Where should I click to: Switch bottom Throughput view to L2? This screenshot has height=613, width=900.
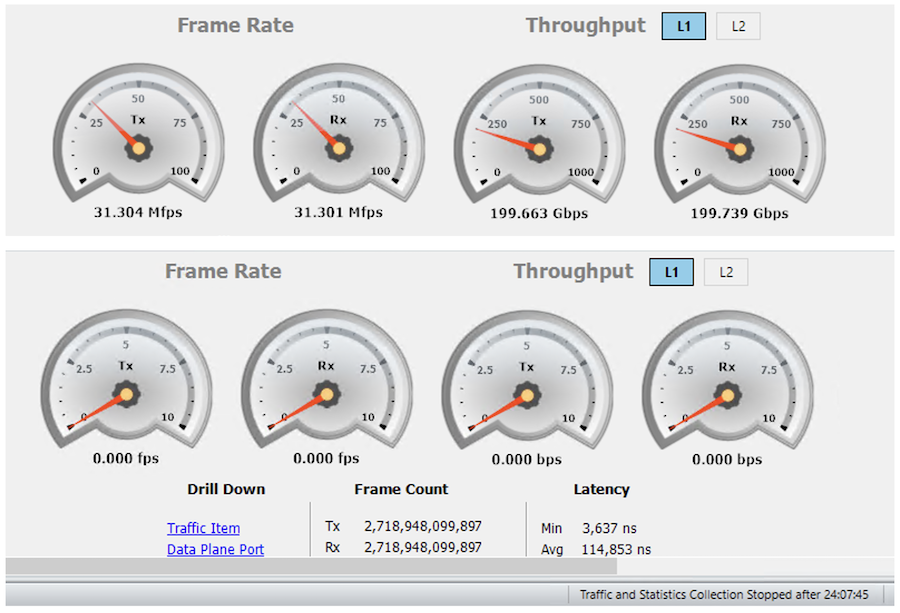(725, 271)
